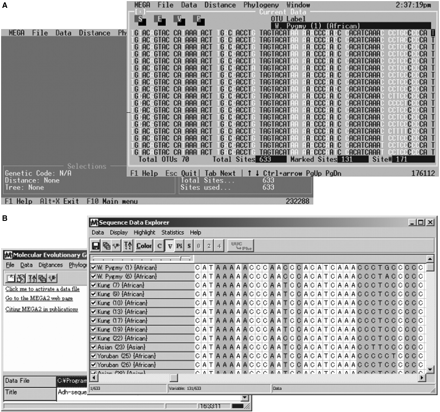Open Data menu in Sequence Data Explorer
This screenshot has height=412, width=440.
click(x=98, y=232)
